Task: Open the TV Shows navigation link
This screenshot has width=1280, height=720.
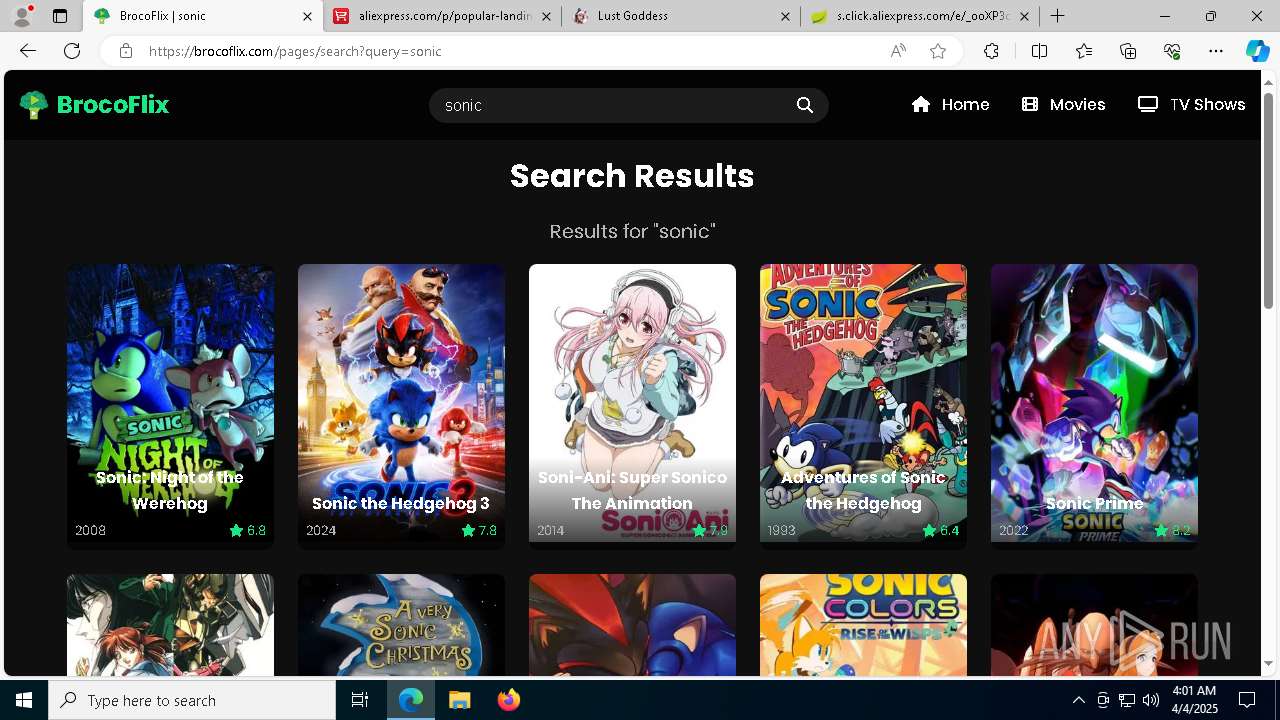Action: point(1191,105)
